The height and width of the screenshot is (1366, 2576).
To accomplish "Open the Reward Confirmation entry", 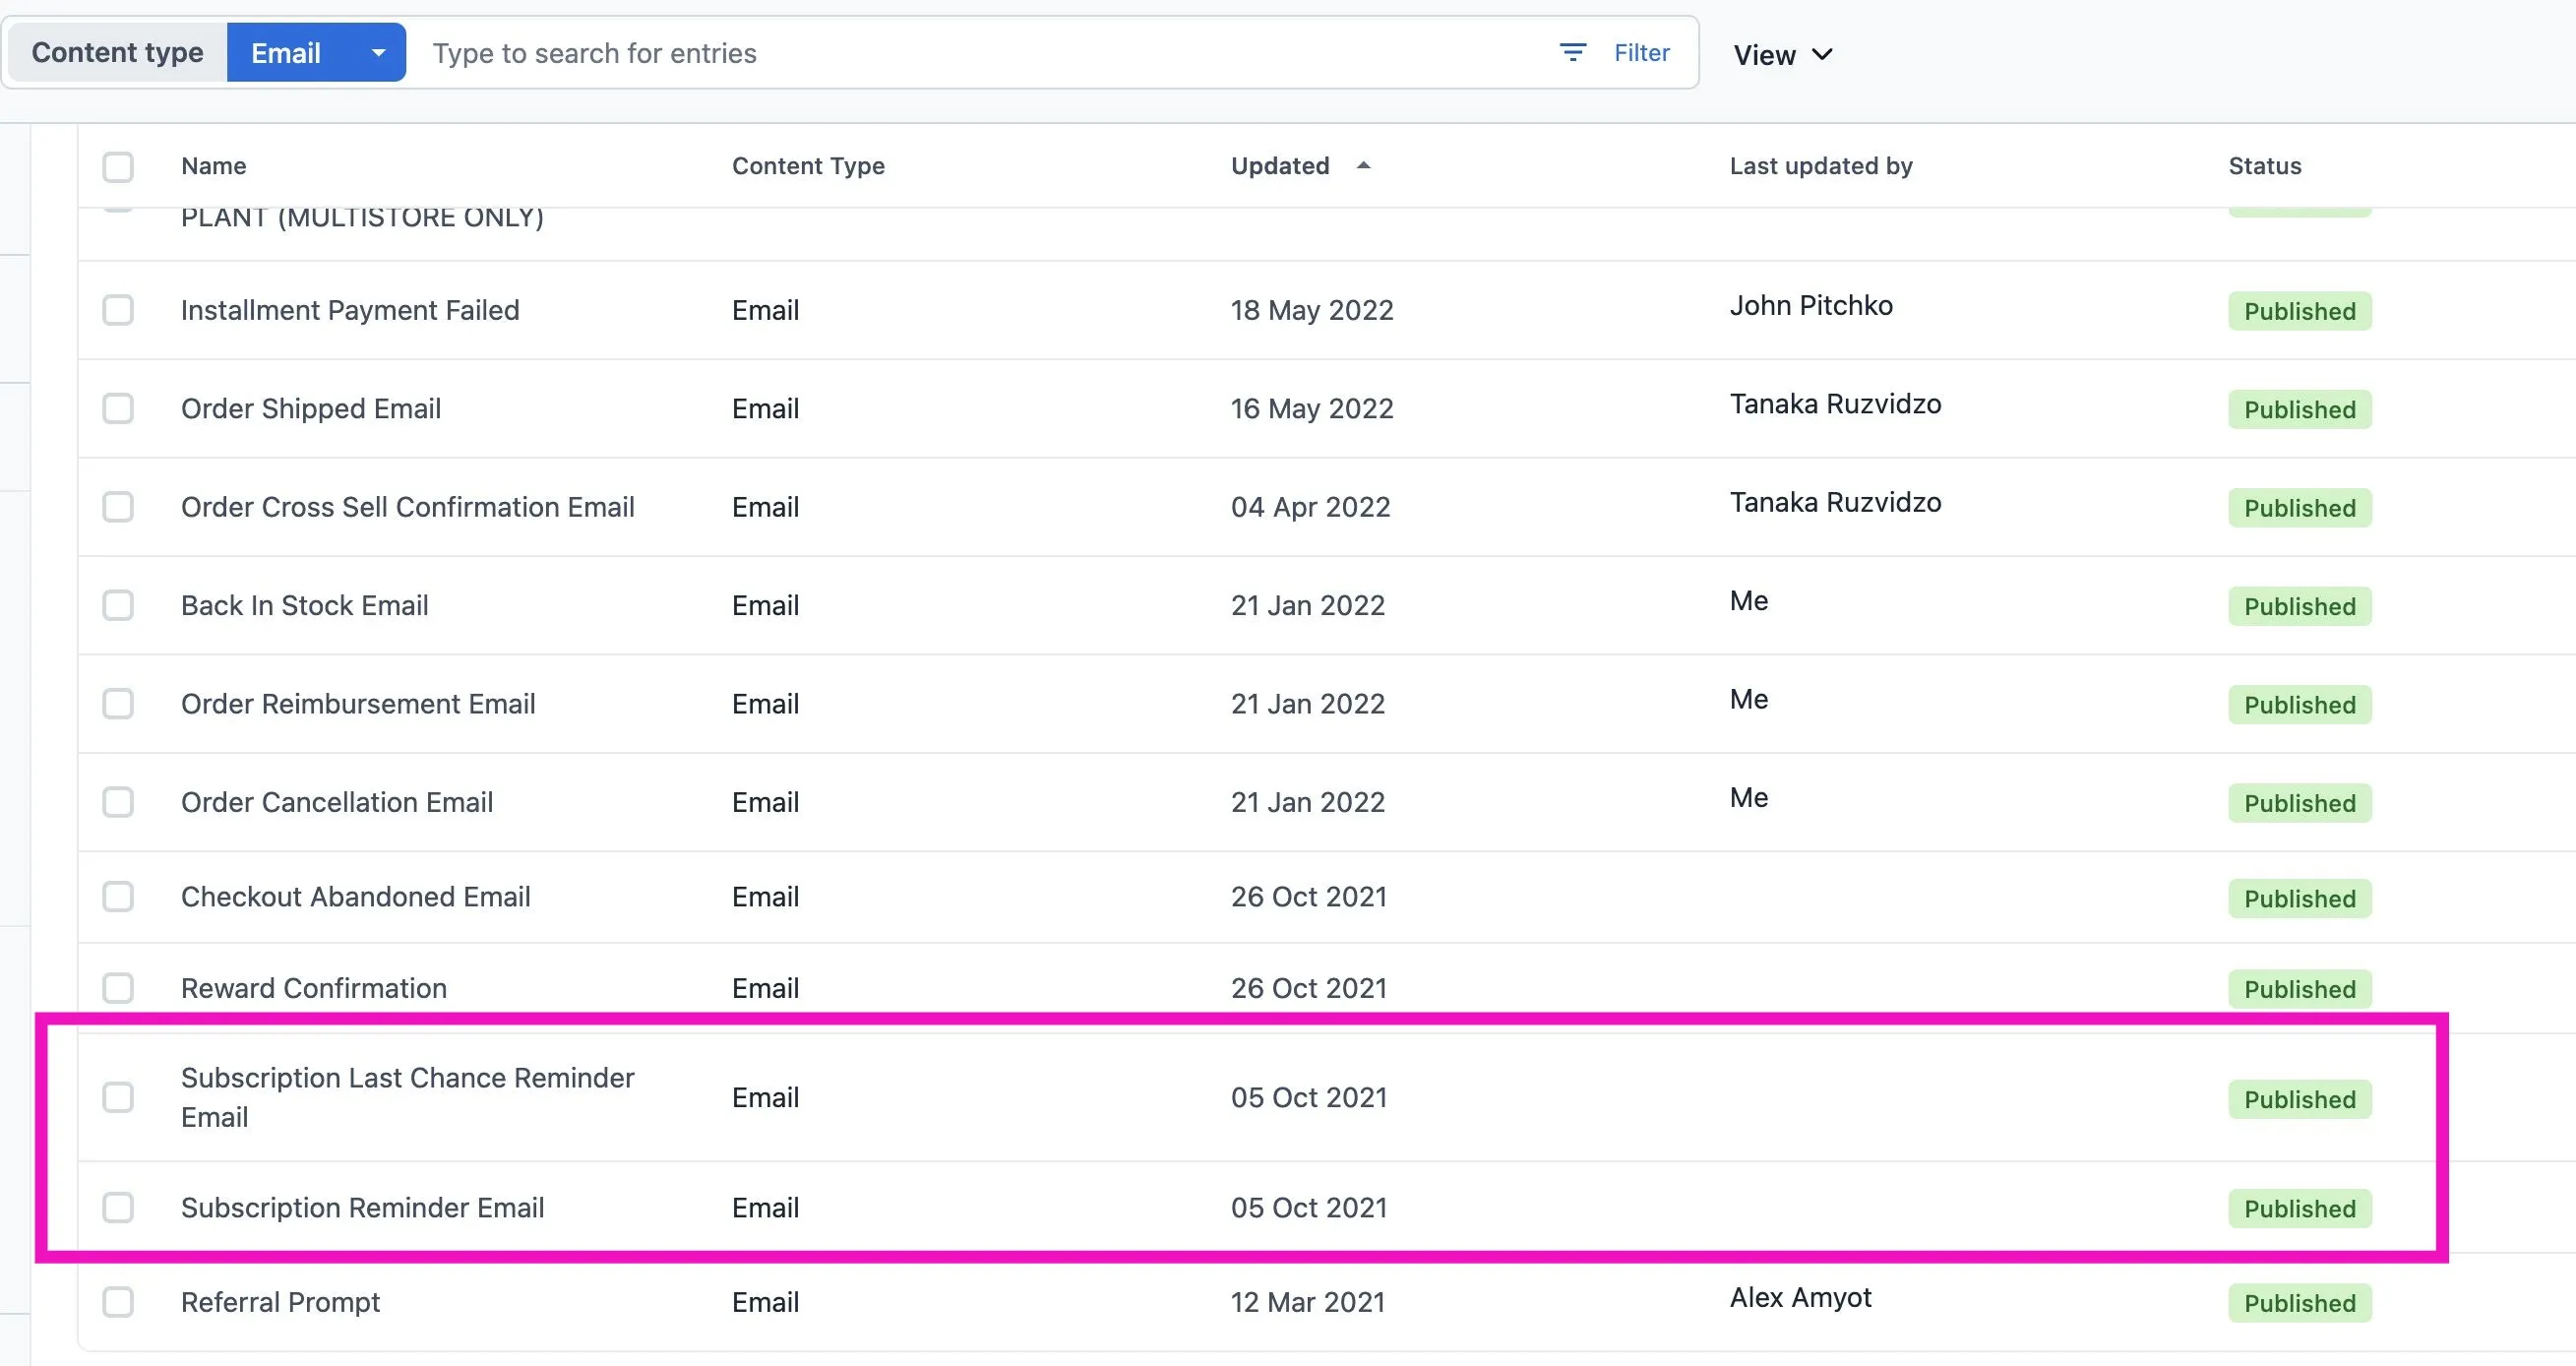I will (x=314, y=988).
